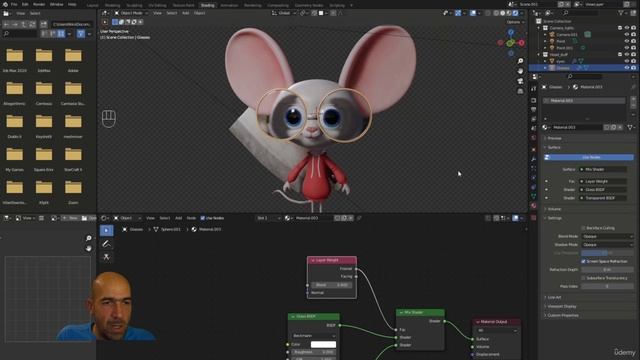Adjust the Layer Weight Blend slider
The width and height of the screenshot is (640, 360).
[331, 285]
